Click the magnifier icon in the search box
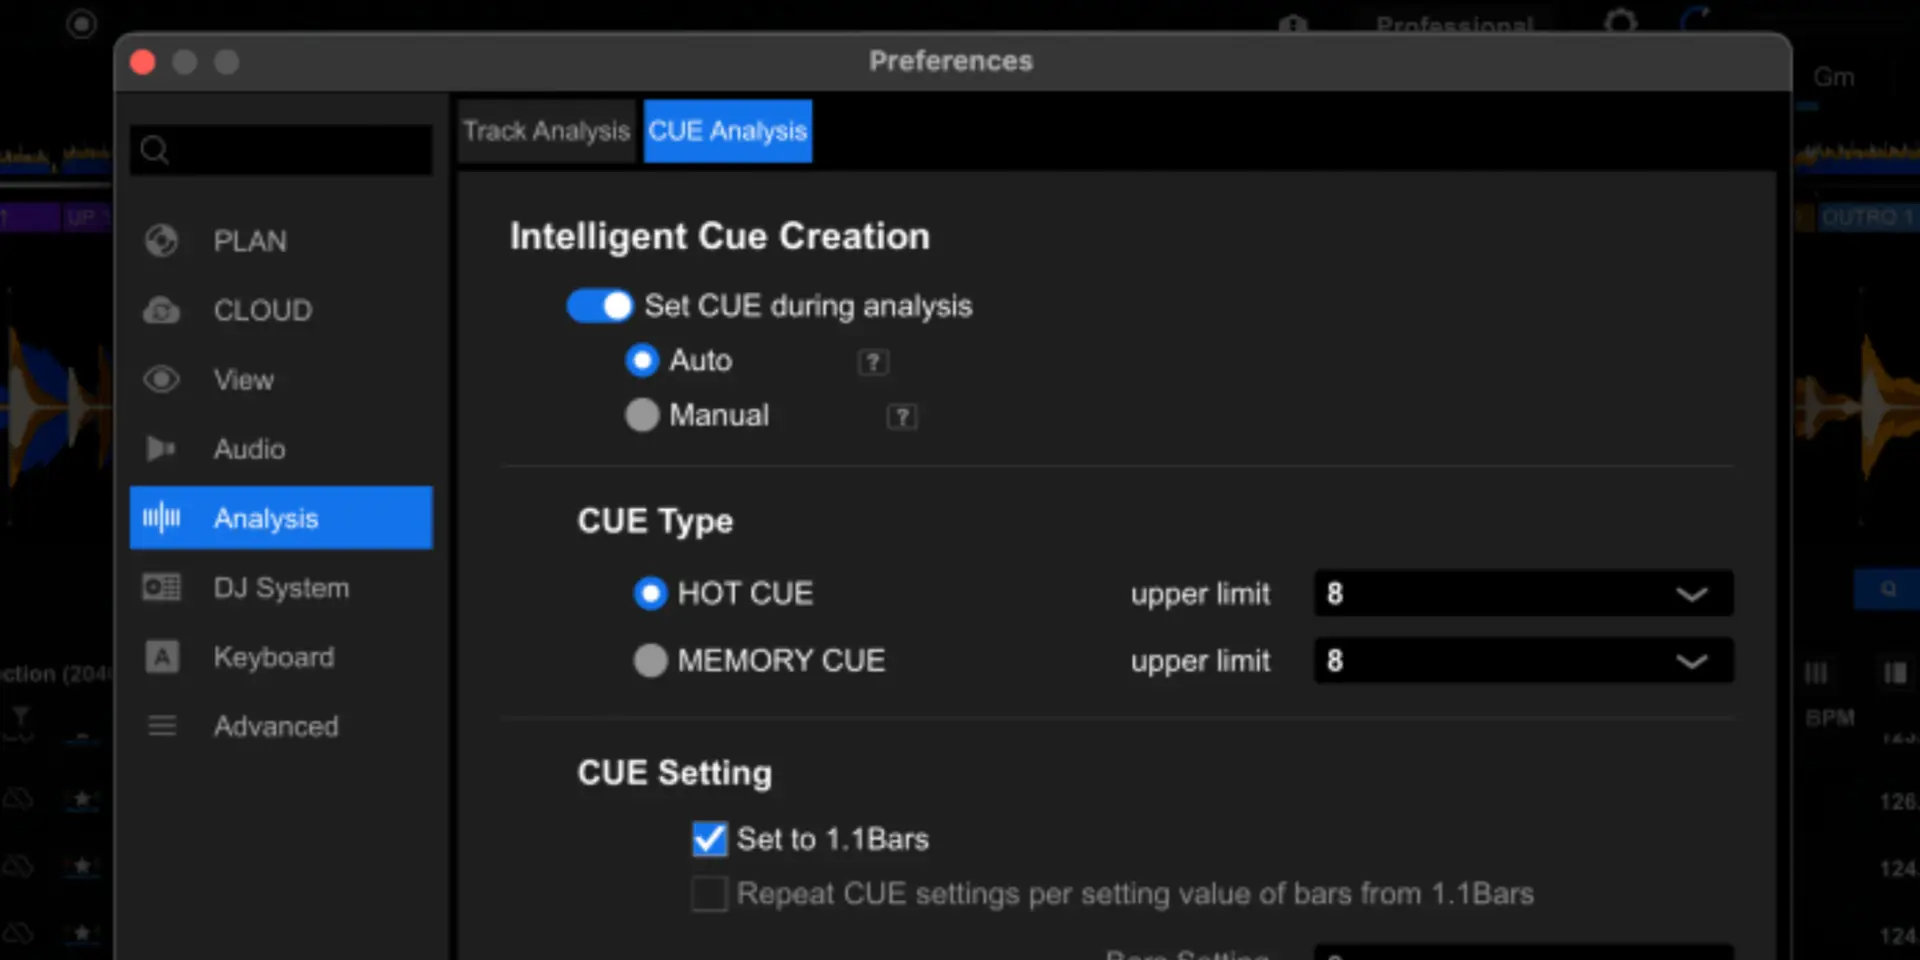Viewport: 1920px width, 960px height. point(154,150)
